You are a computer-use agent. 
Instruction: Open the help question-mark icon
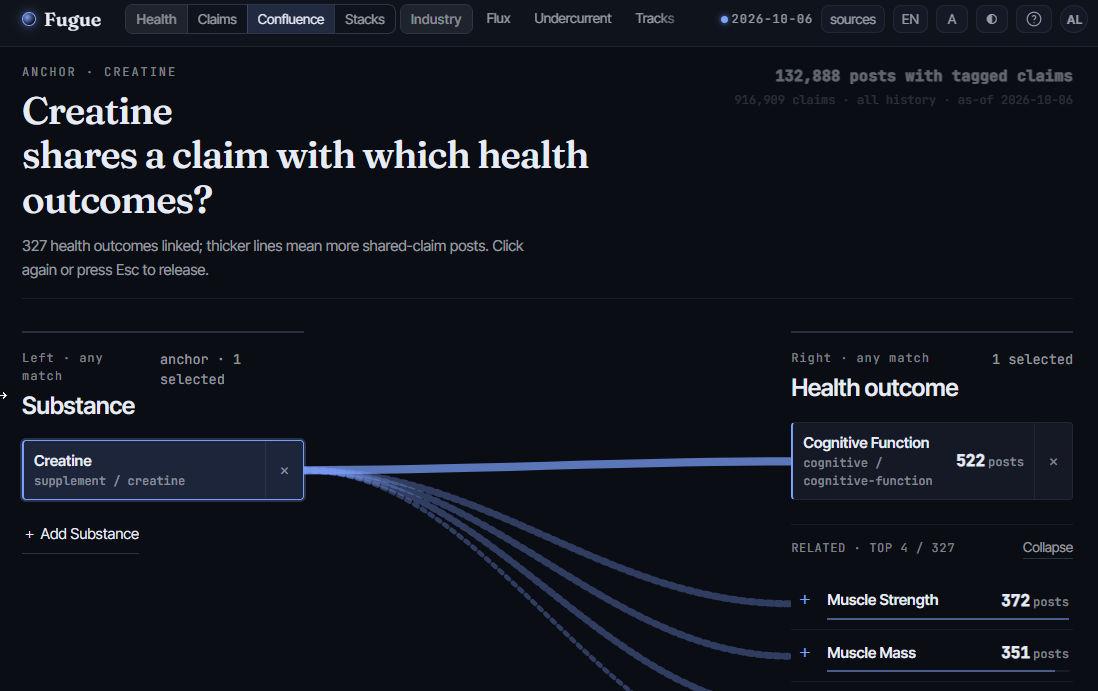pyautogui.click(x=1034, y=19)
